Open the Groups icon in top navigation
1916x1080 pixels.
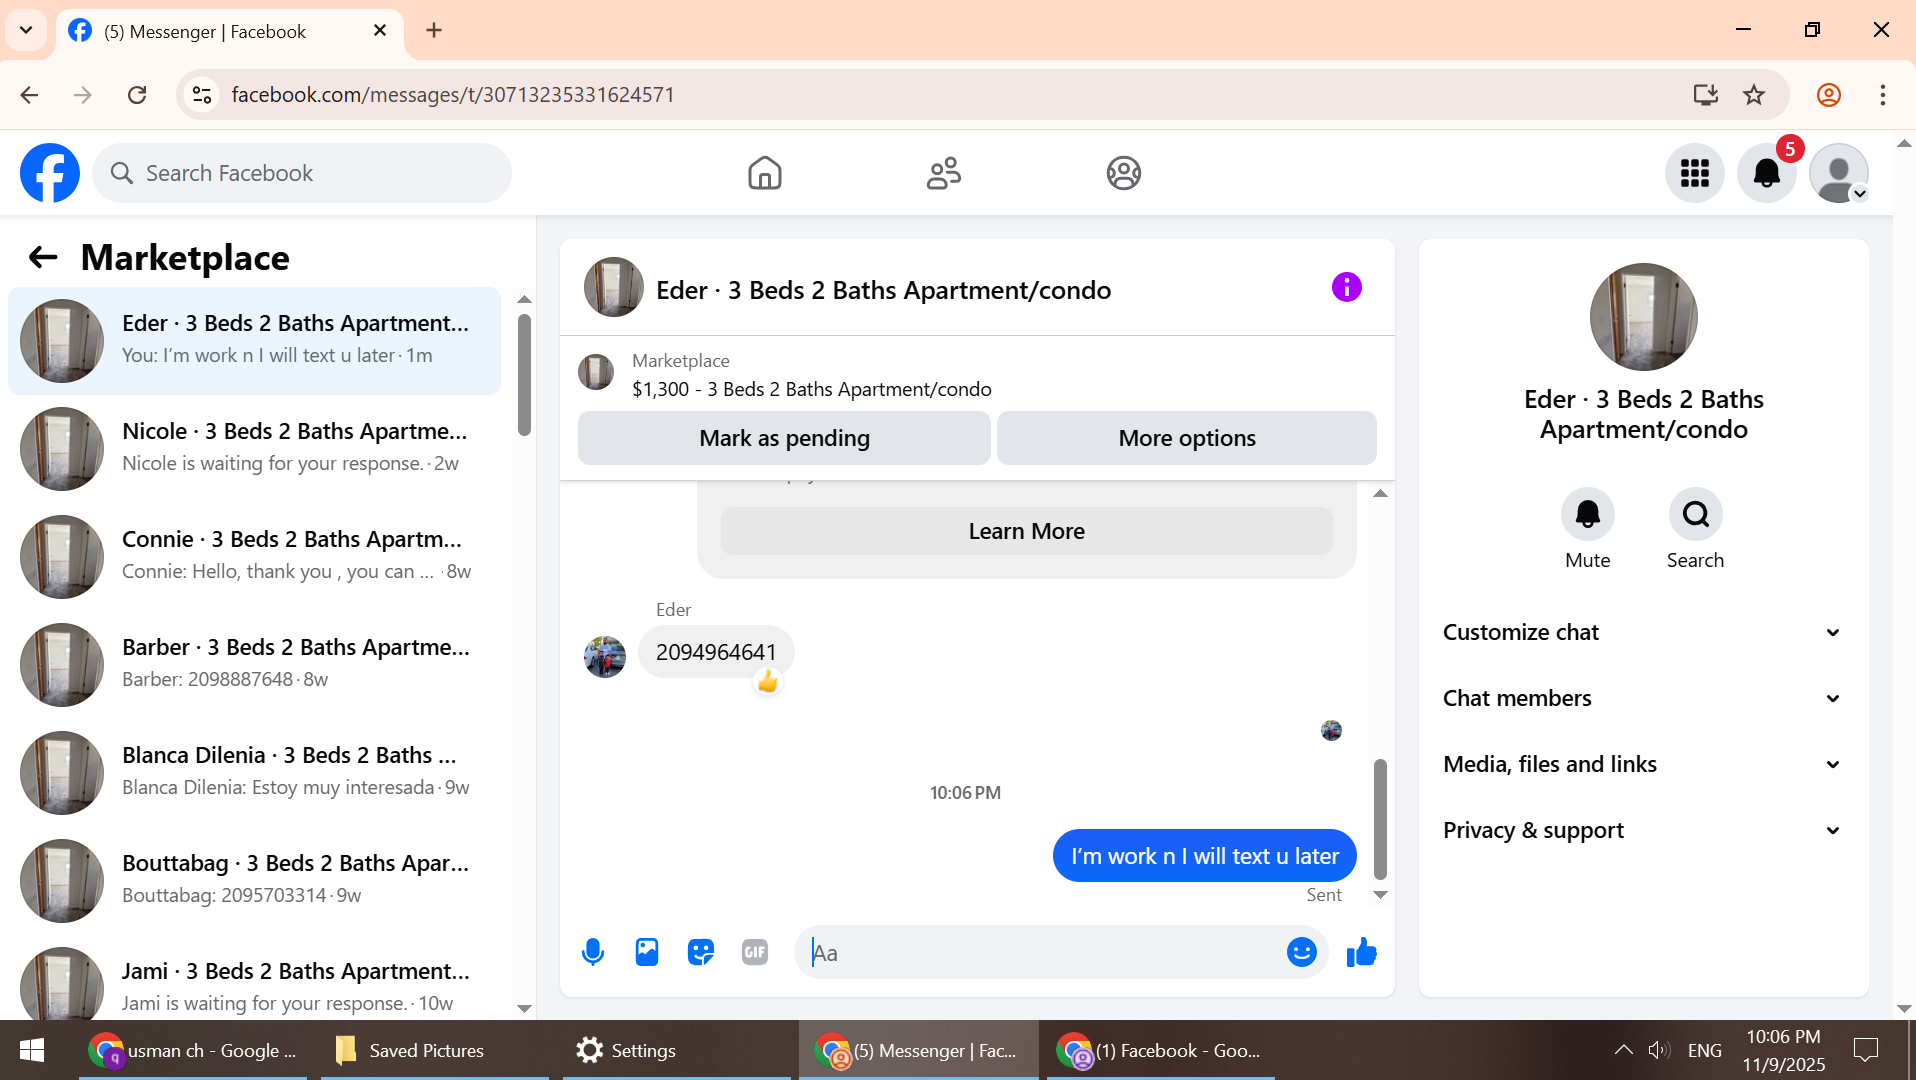(x=1124, y=173)
